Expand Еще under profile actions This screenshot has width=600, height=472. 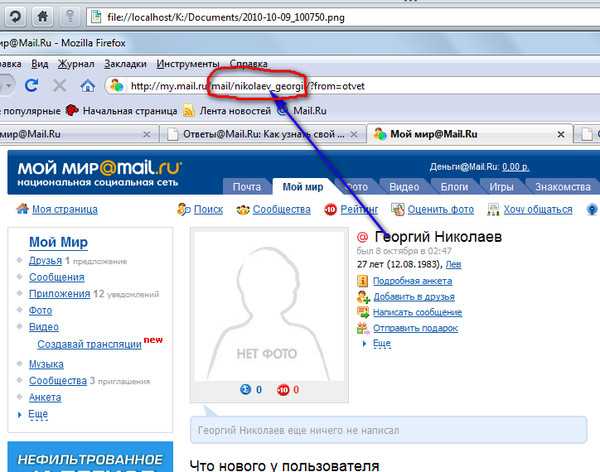[382, 343]
